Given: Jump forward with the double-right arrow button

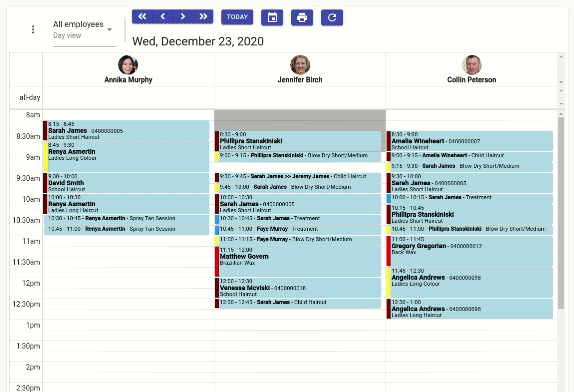Looking at the screenshot, I should [x=203, y=16].
